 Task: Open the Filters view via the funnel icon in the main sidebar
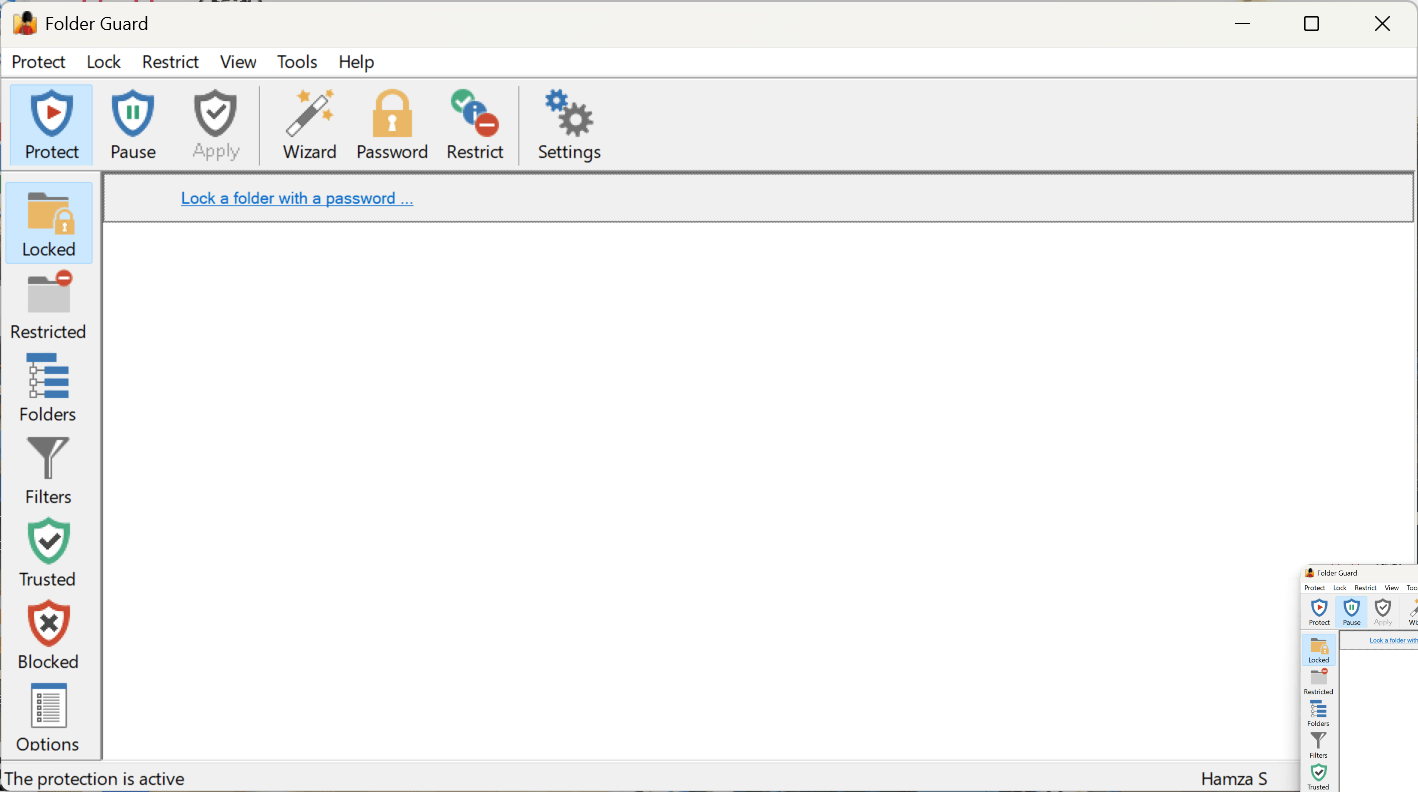point(48,471)
